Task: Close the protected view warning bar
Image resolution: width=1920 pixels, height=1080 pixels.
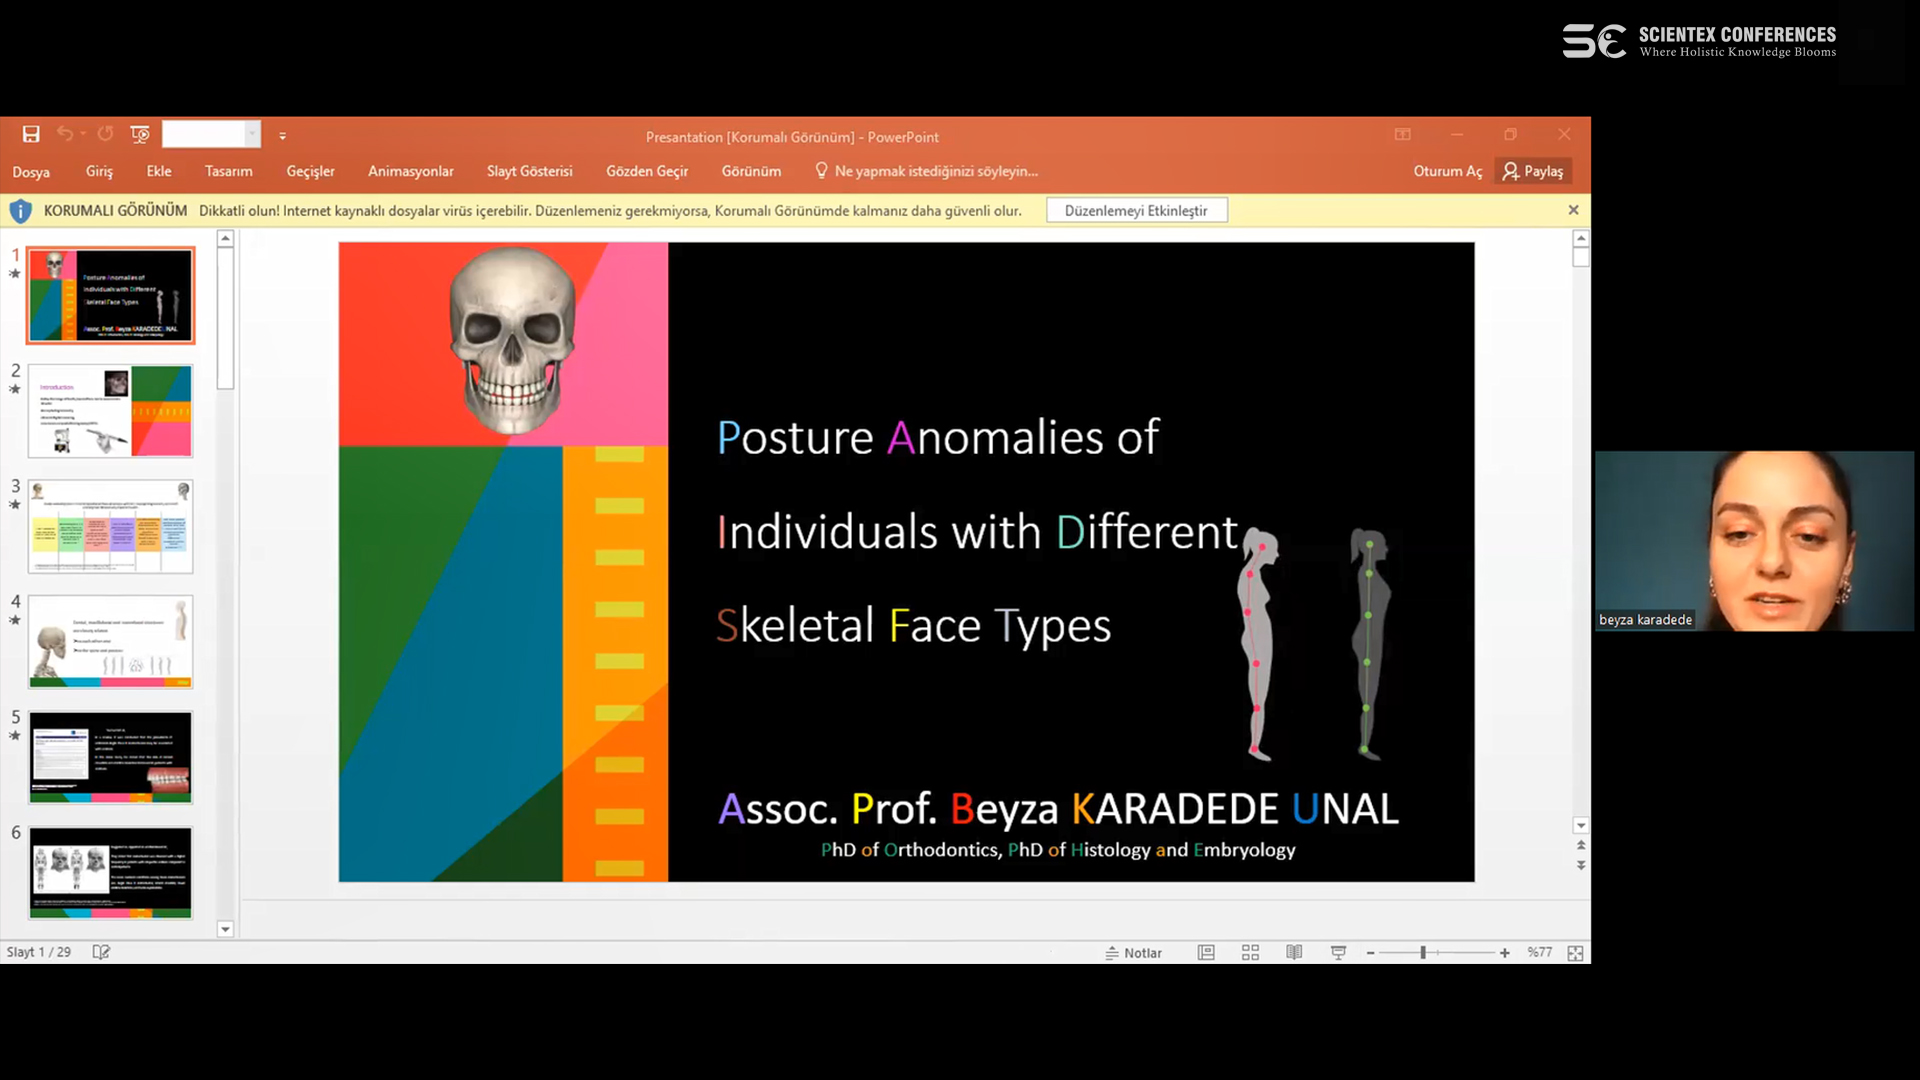Action: (x=1573, y=210)
